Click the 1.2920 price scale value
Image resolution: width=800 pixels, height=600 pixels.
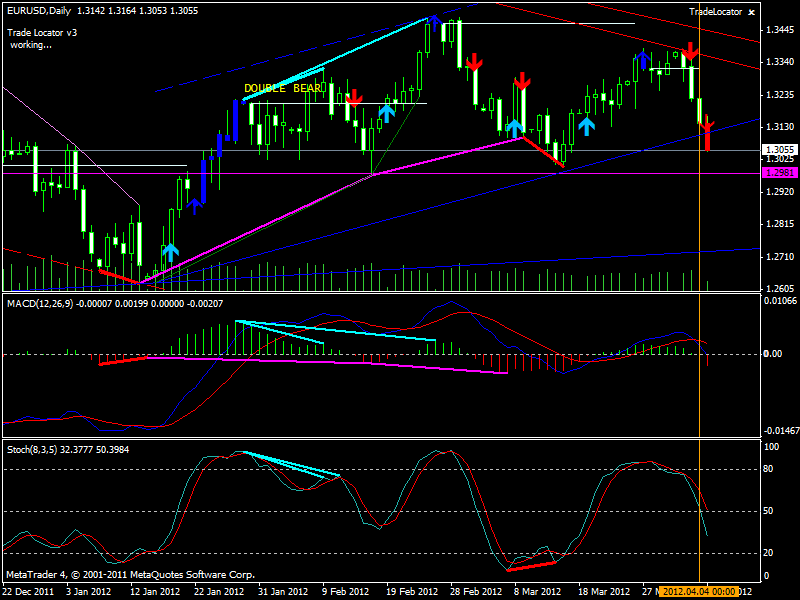tap(780, 191)
